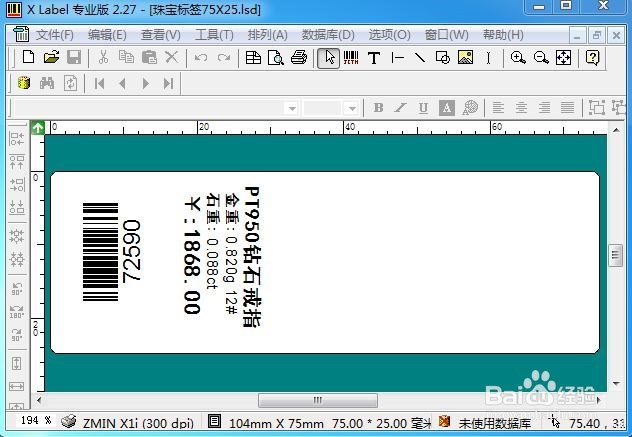Align text center
Screen dimensions: 632x437
coord(521,108)
